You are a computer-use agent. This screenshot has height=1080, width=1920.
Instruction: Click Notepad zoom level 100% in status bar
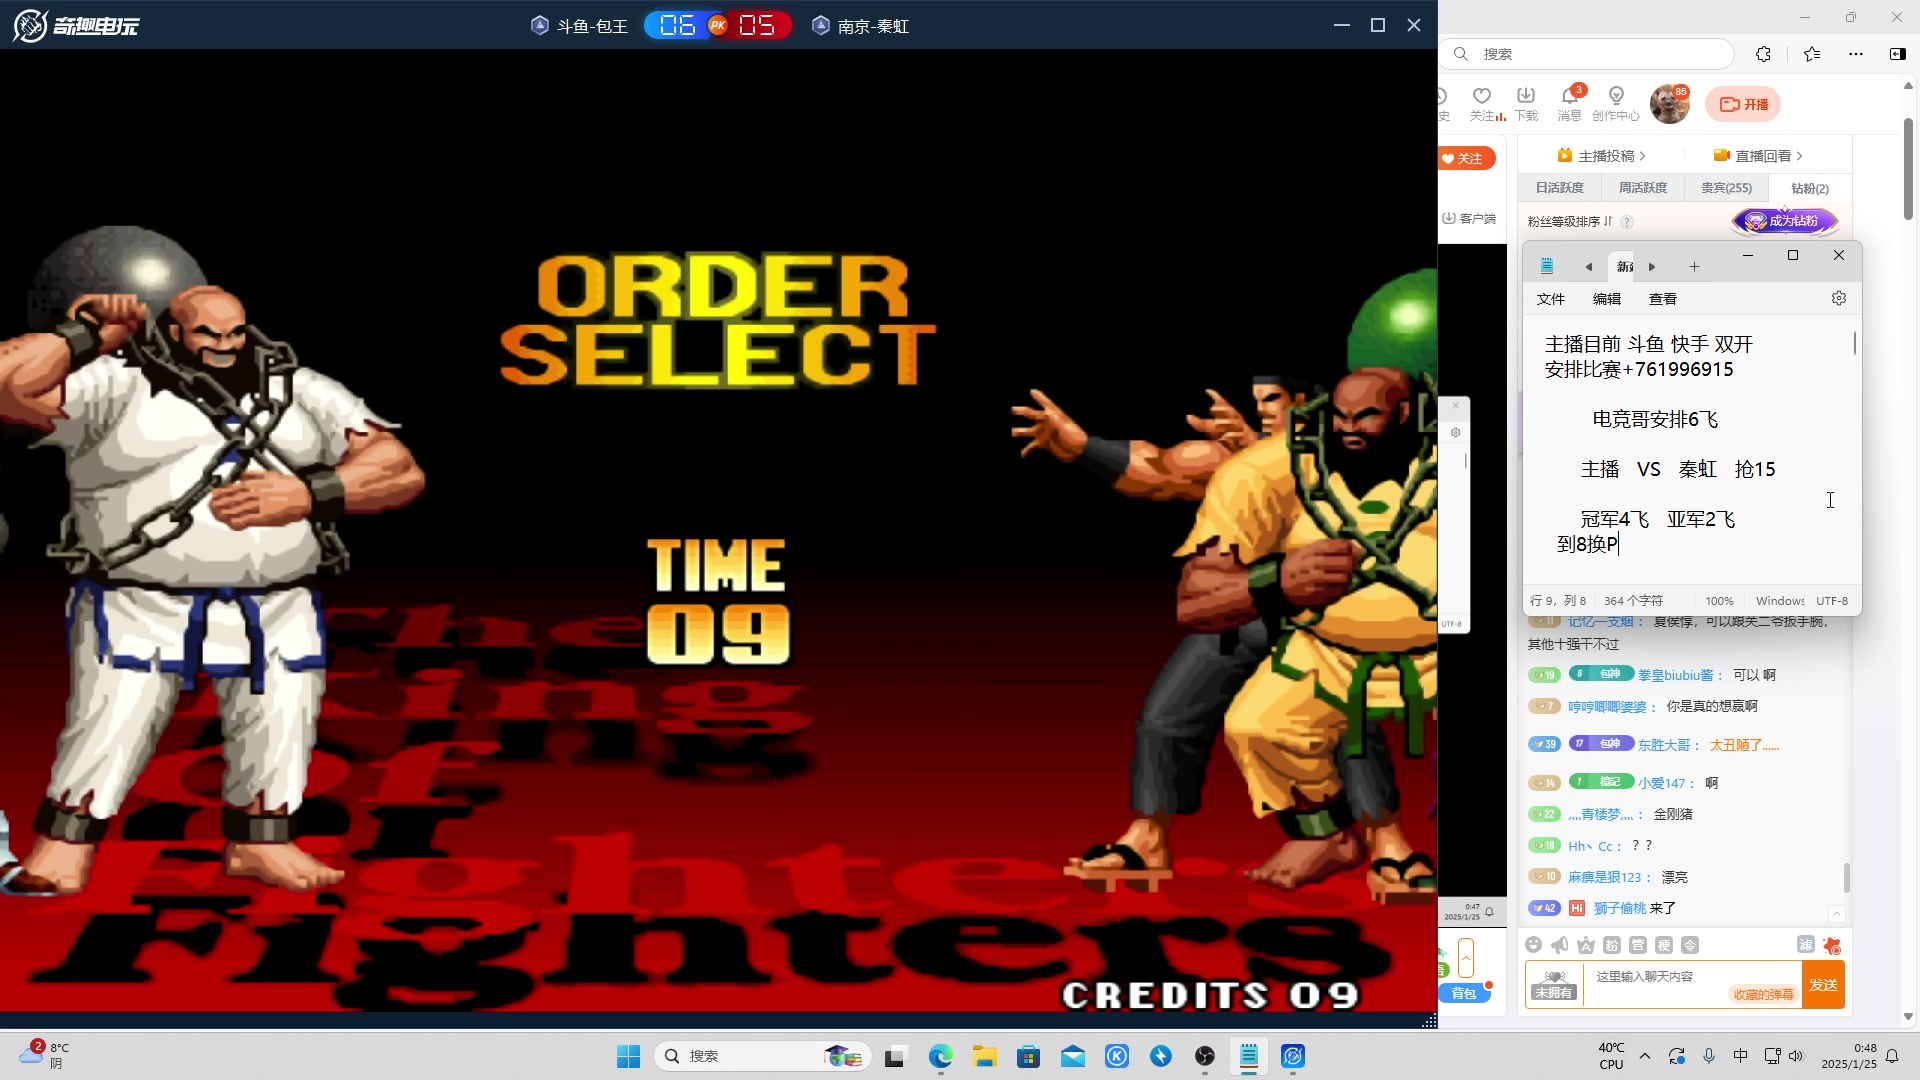(x=1719, y=601)
